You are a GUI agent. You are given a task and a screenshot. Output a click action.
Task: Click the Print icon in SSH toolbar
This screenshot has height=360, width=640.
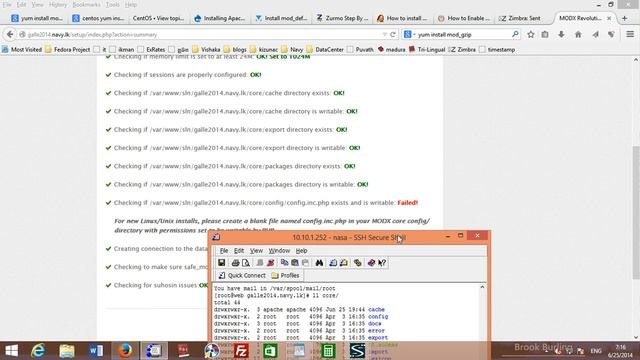(x=235, y=263)
